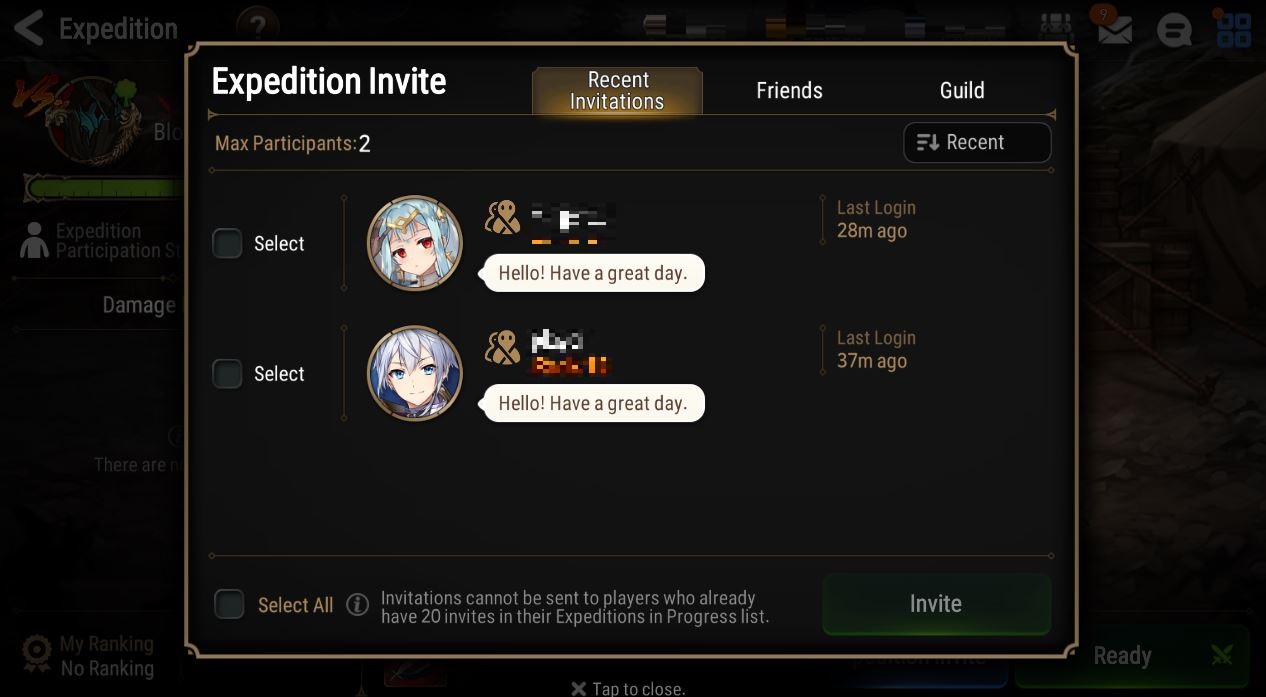
Task: Click the friends group icon in top bar
Action: (x=1056, y=27)
